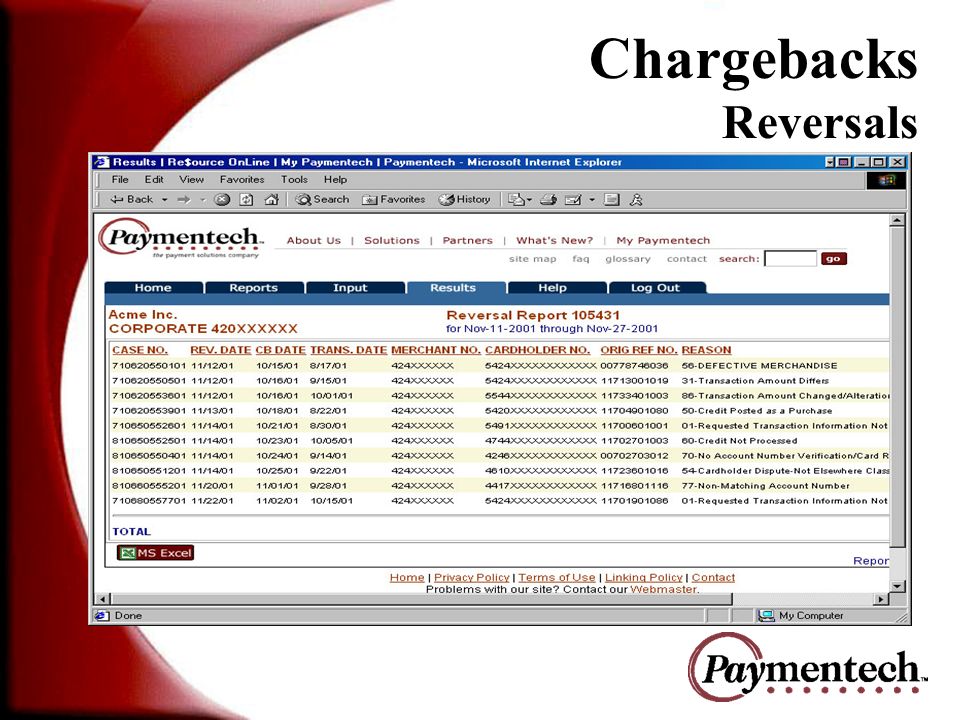Click the vertical scrollbar up arrow
The image size is (960, 720).
click(897, 220)
